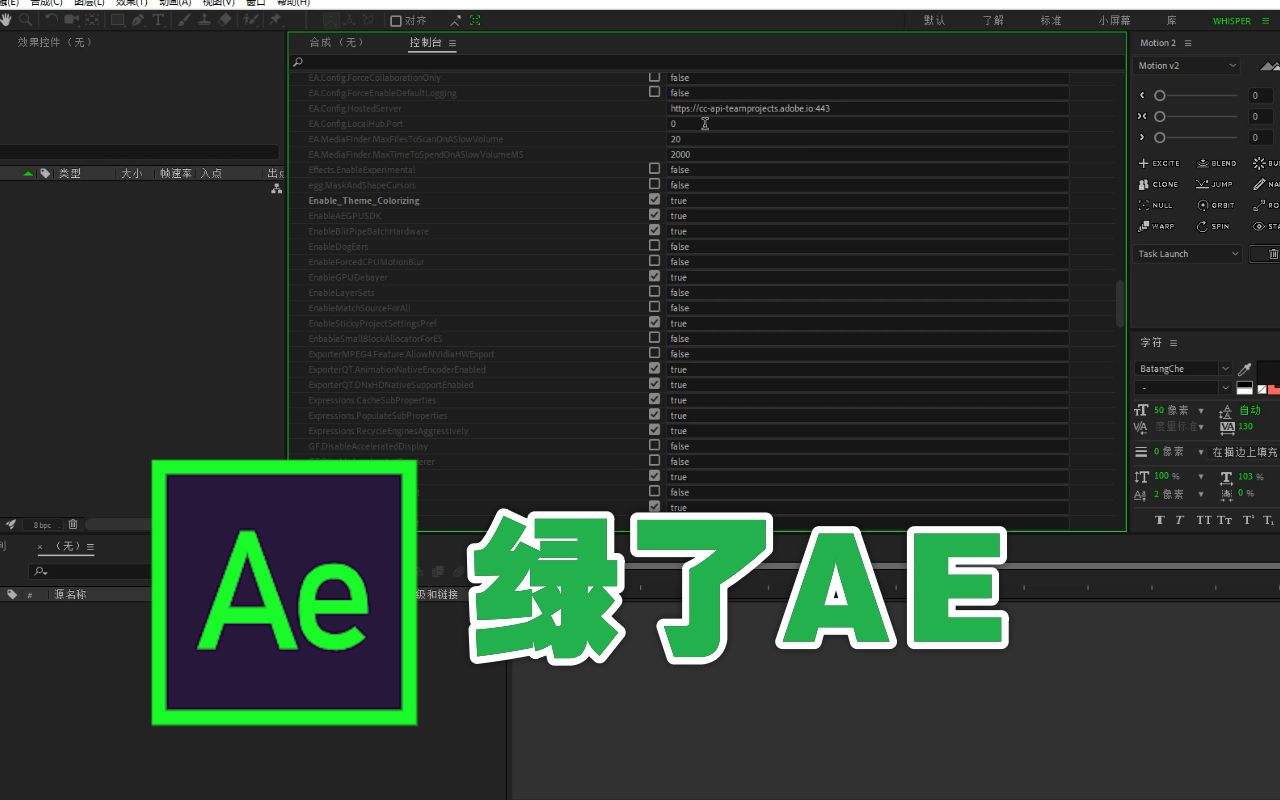The image size is (1280, 800).
Task: Click the Motion 2 BLEND button
Action: tap(1217, 163)
